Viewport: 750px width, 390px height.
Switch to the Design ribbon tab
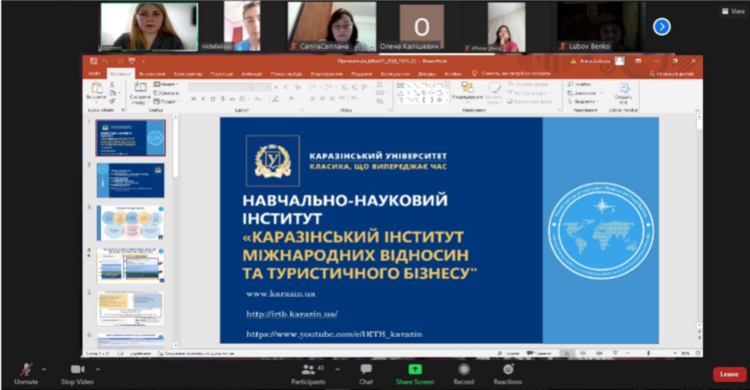(x=188, y=74)
